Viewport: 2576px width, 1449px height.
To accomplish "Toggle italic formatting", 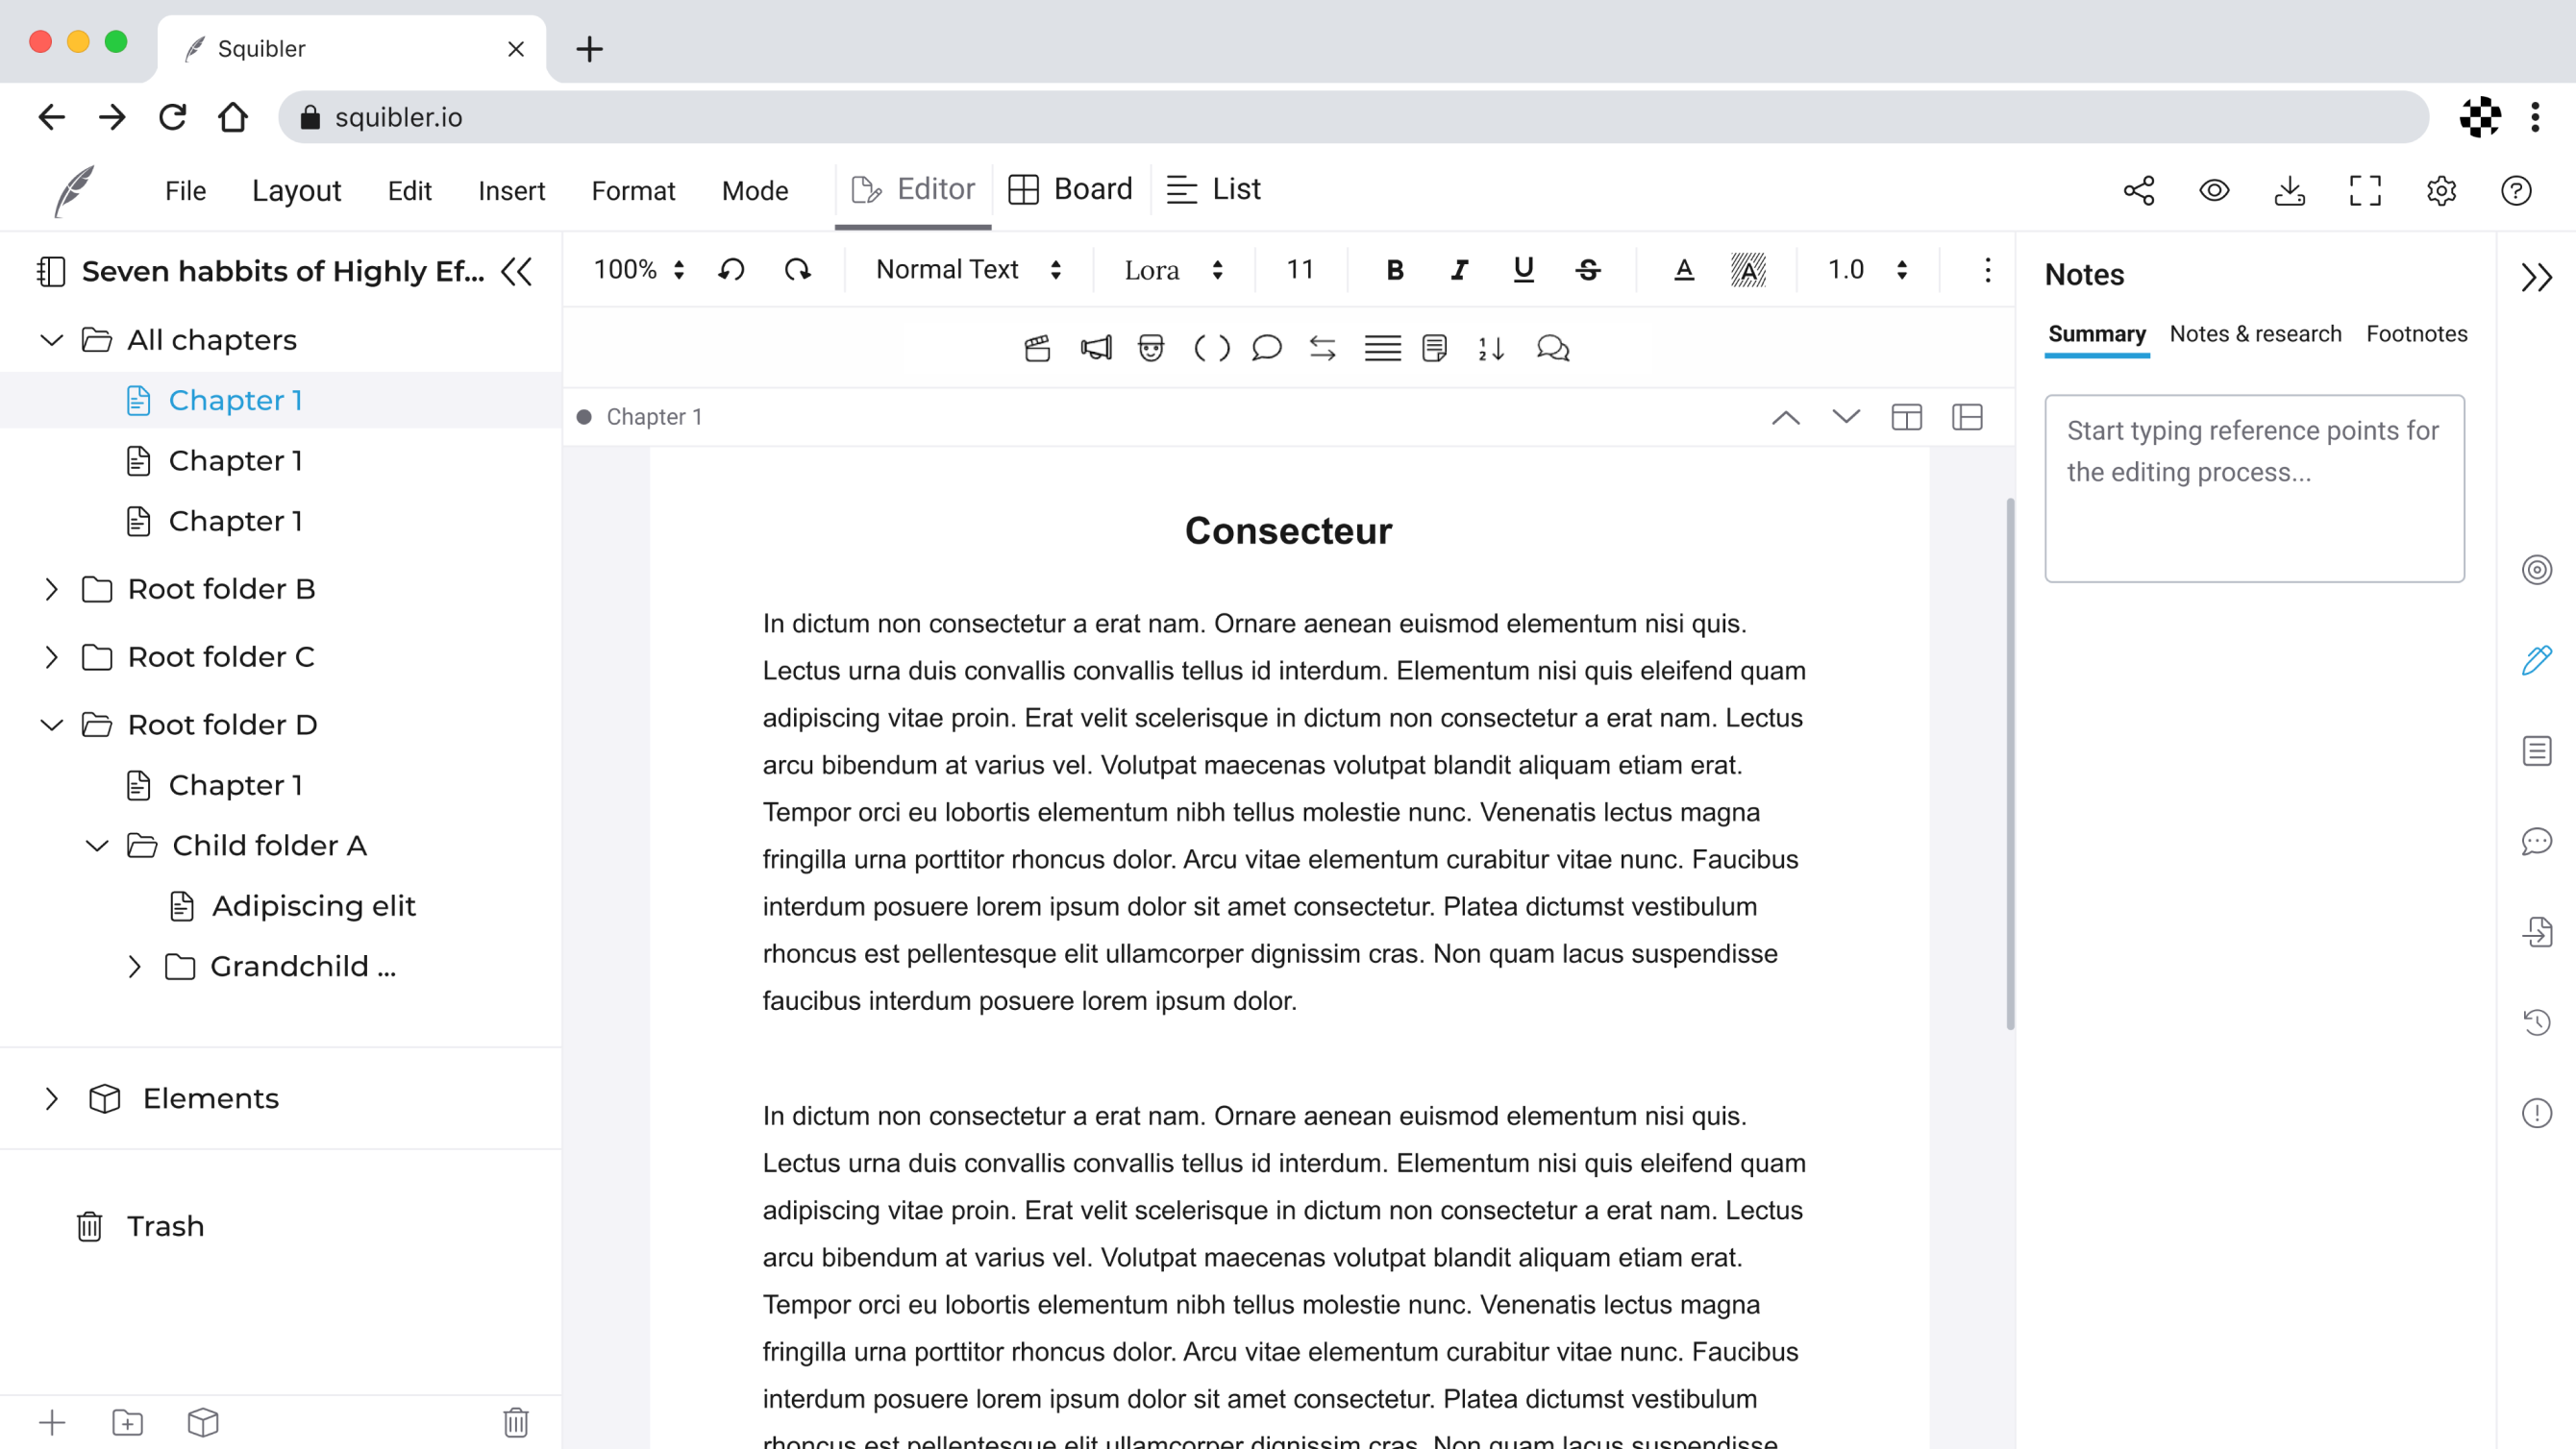I will [1459, 270].
